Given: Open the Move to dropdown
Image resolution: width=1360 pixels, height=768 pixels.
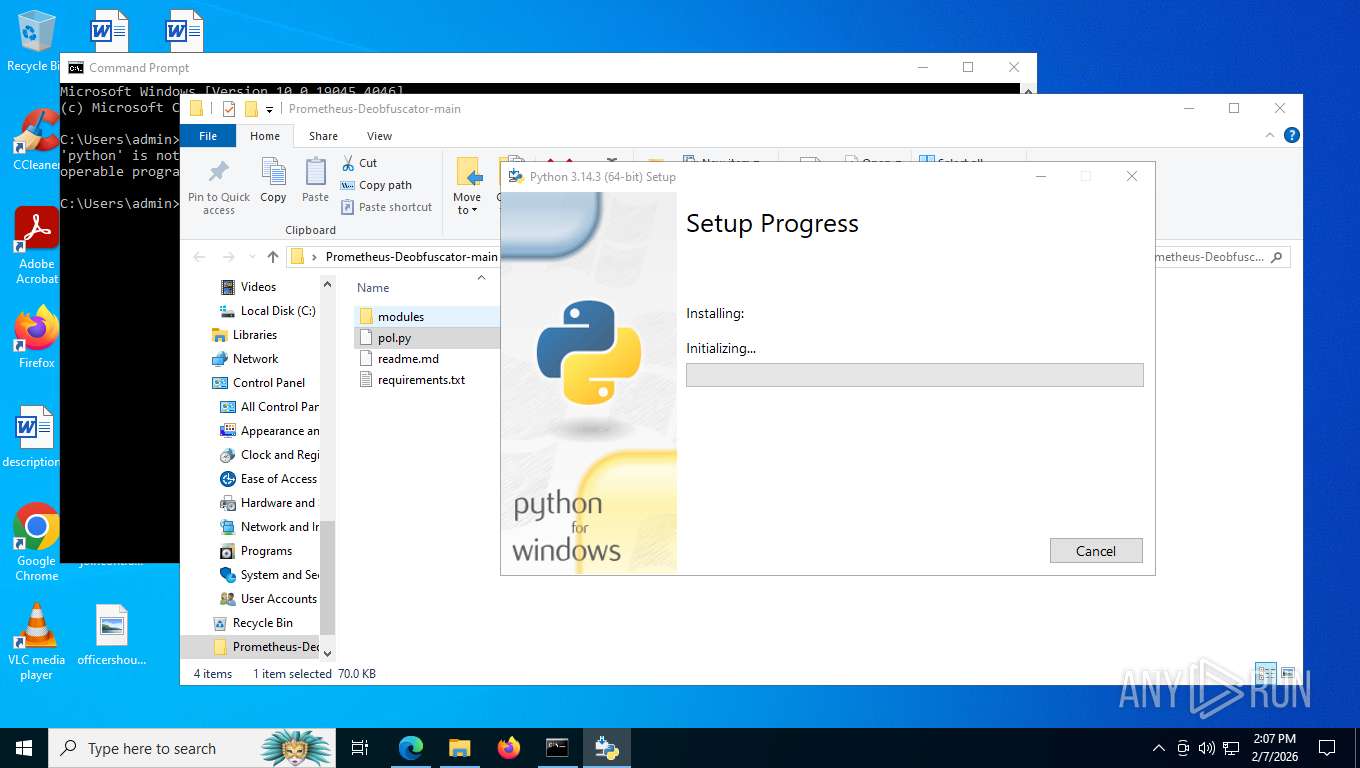Looking at the screenshot, I should [467, 187].
